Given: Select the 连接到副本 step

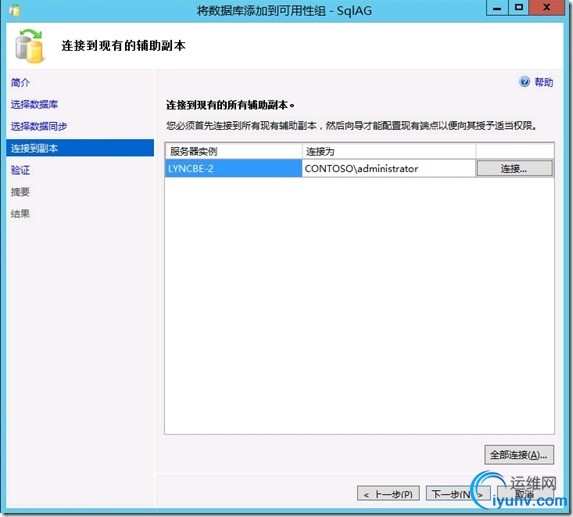Looking at the screenshot, I should 80,148.
